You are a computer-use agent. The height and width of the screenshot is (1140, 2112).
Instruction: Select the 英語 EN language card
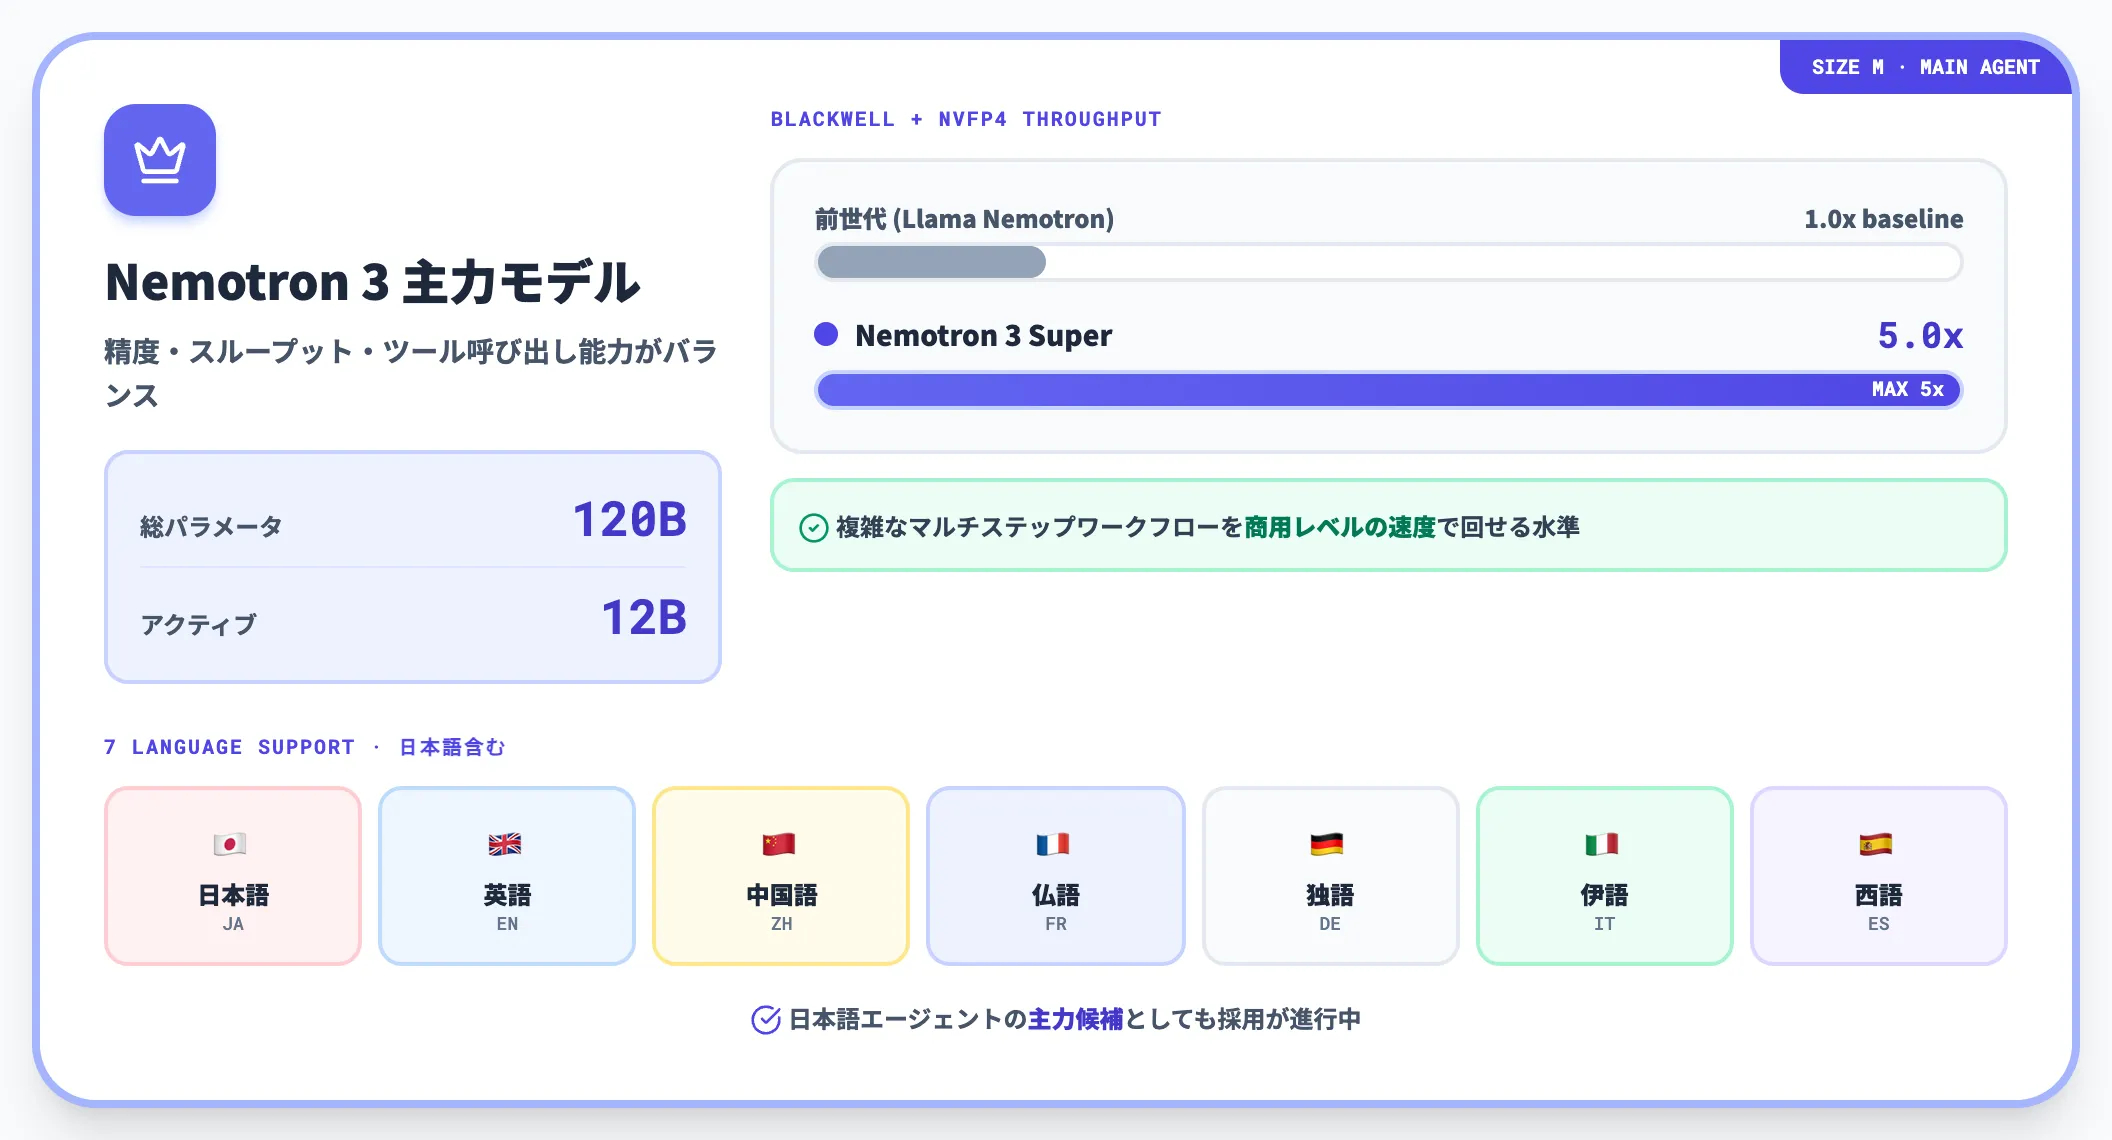507,876
